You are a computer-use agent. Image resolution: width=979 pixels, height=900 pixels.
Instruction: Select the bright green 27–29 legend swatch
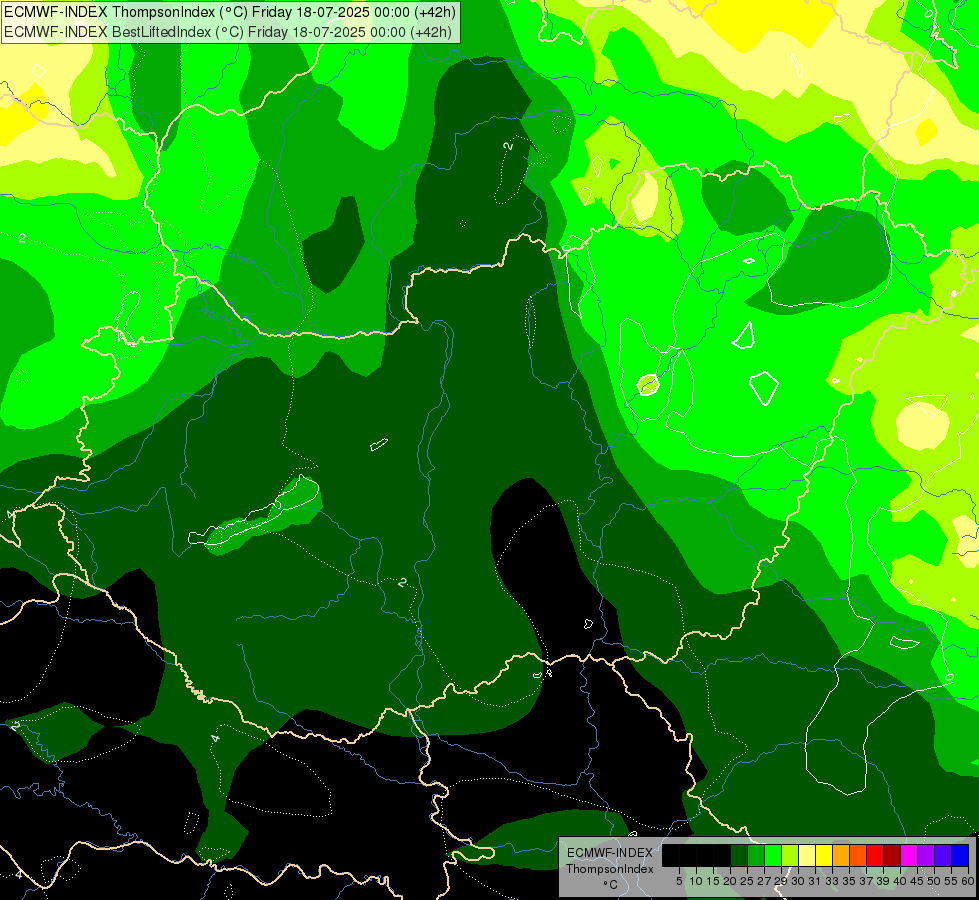pos(773,855)
